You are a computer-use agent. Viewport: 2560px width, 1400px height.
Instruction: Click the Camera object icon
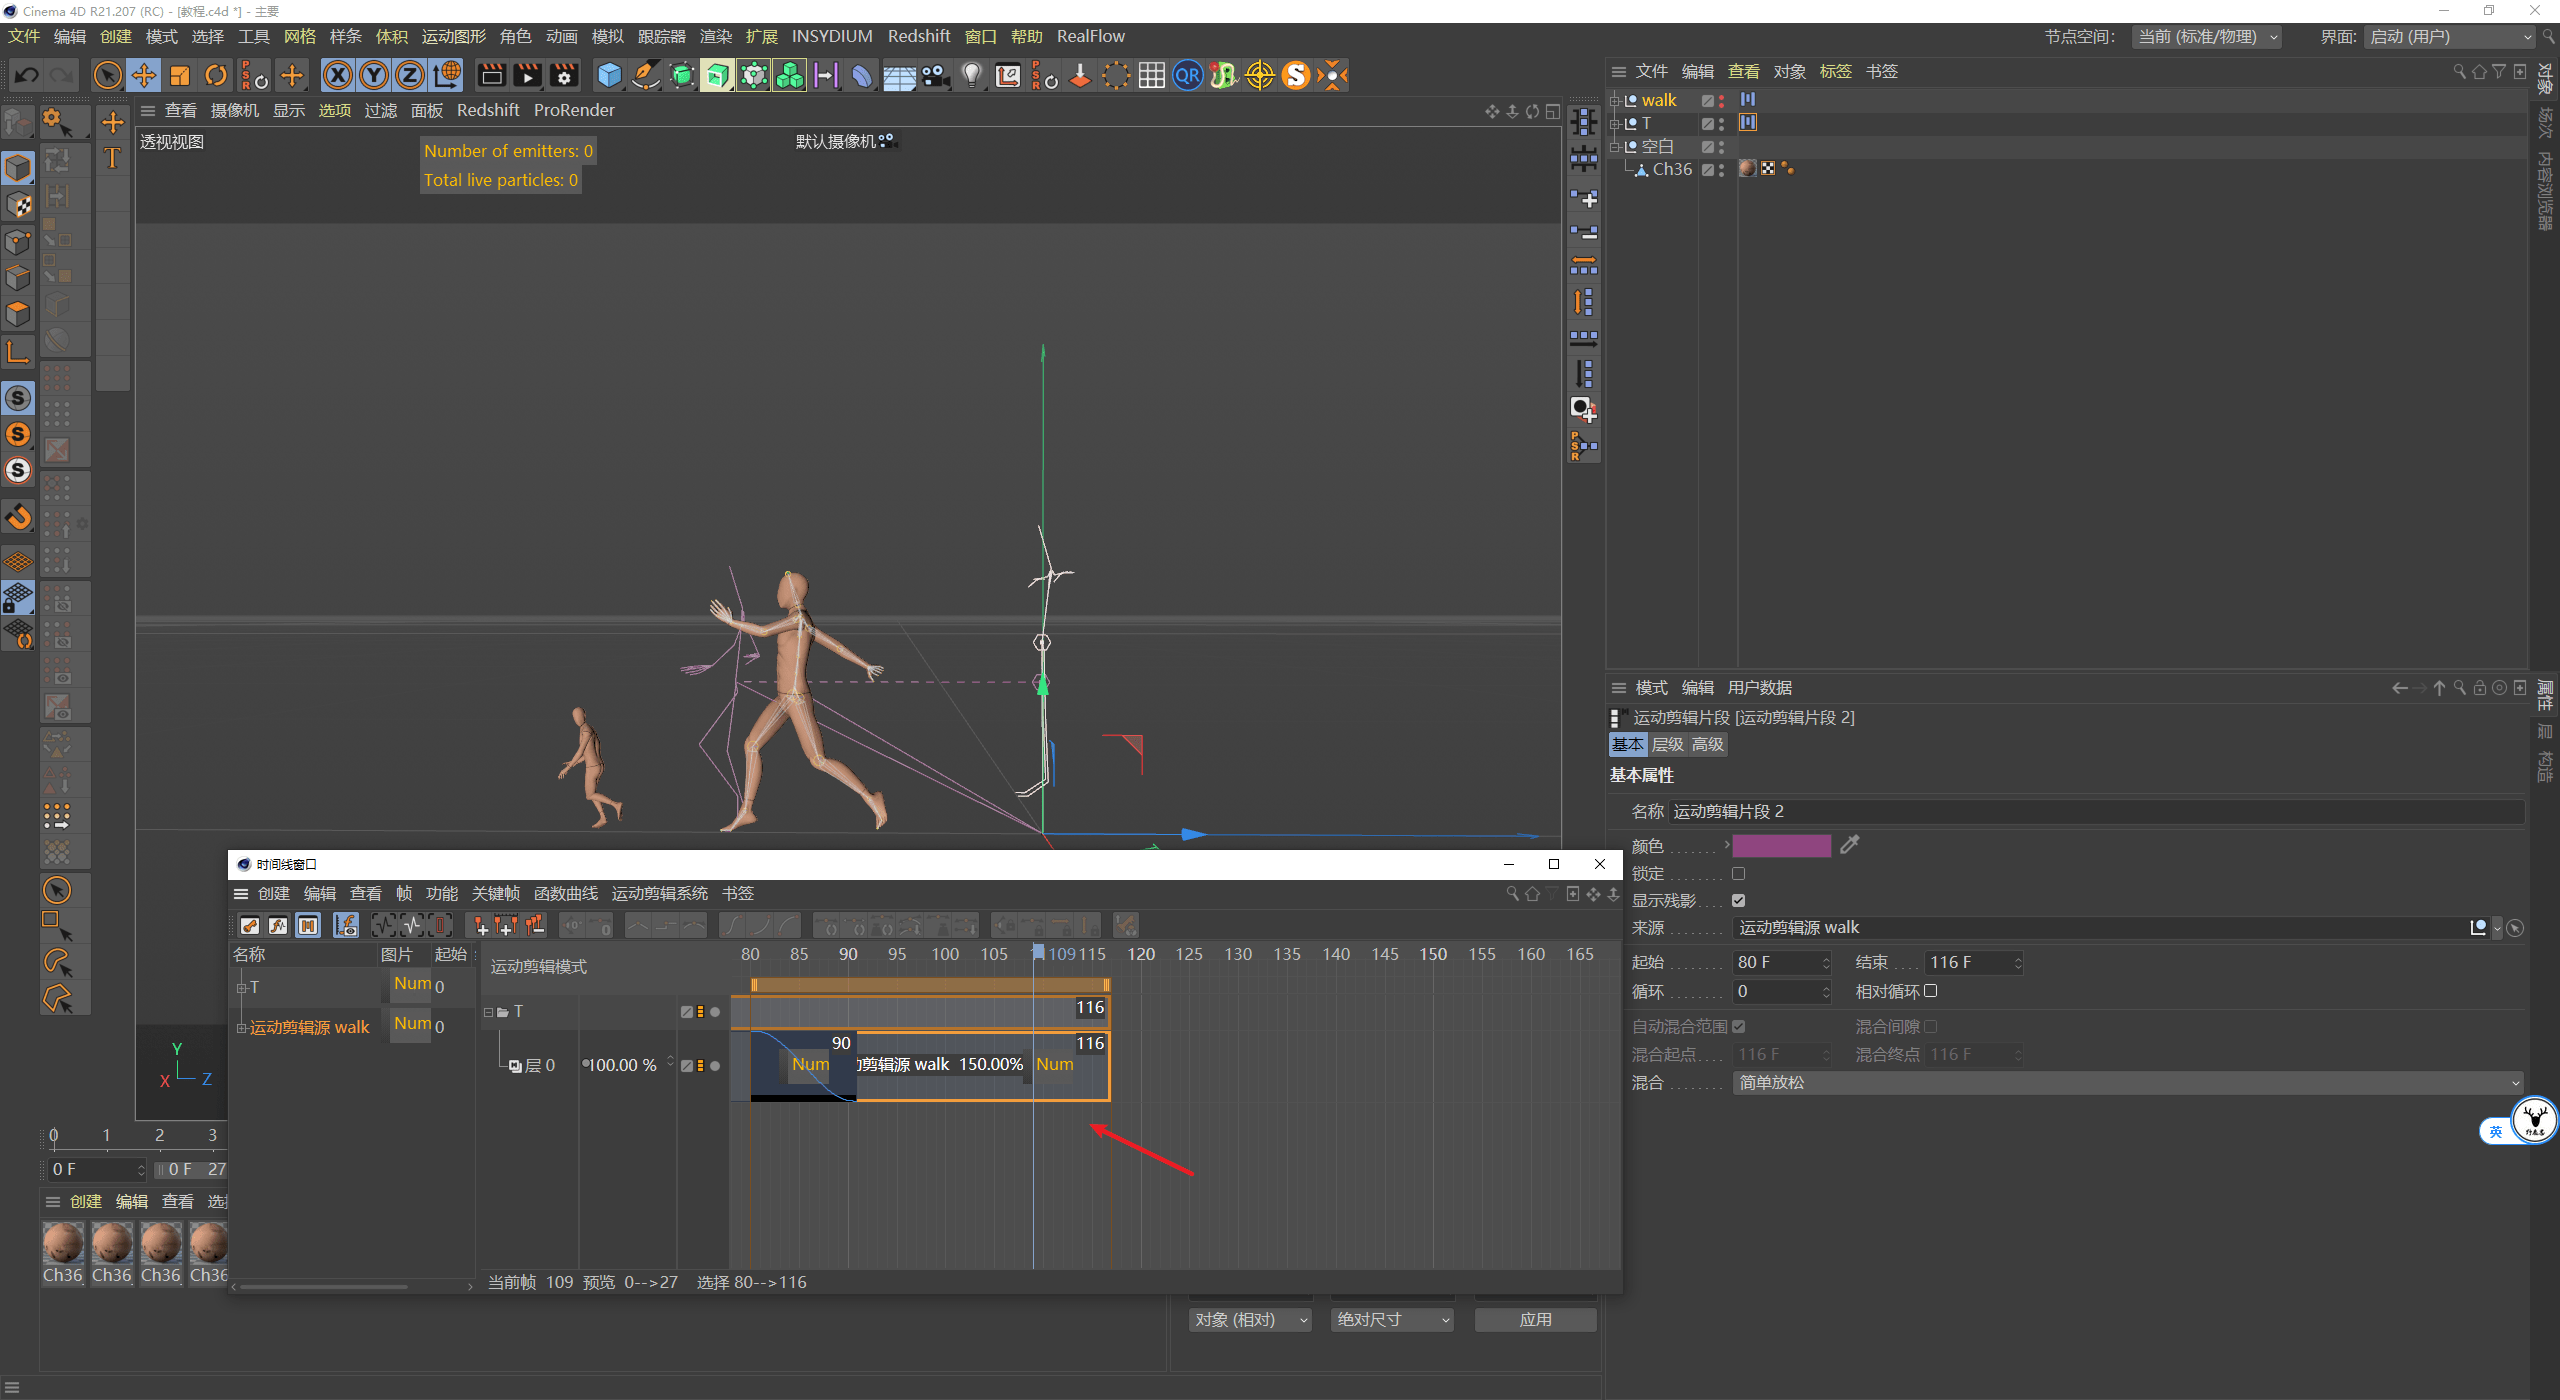pos(935,75)
